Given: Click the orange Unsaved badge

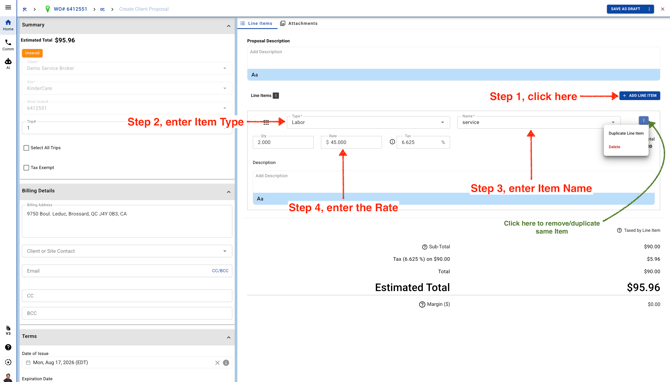Looking at the screenshot, I should click(32, 53).
